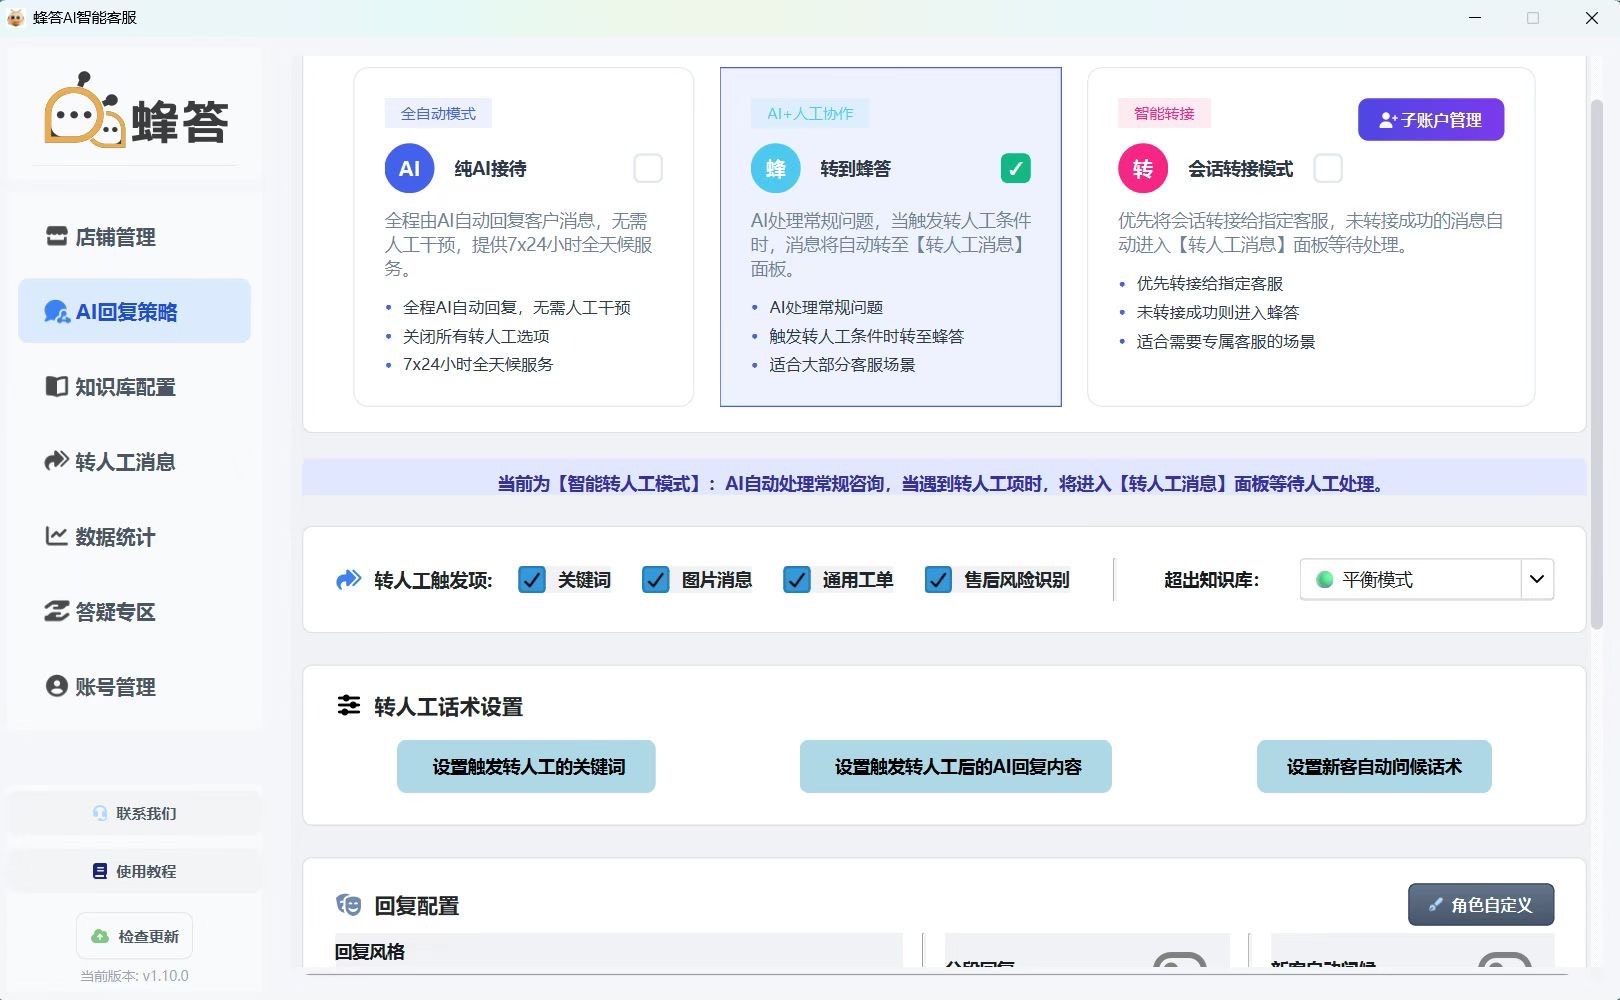Open 账号管理 in the sidebar
The width and height of the screenshot is (1620, 1000).
pos(134,687)
